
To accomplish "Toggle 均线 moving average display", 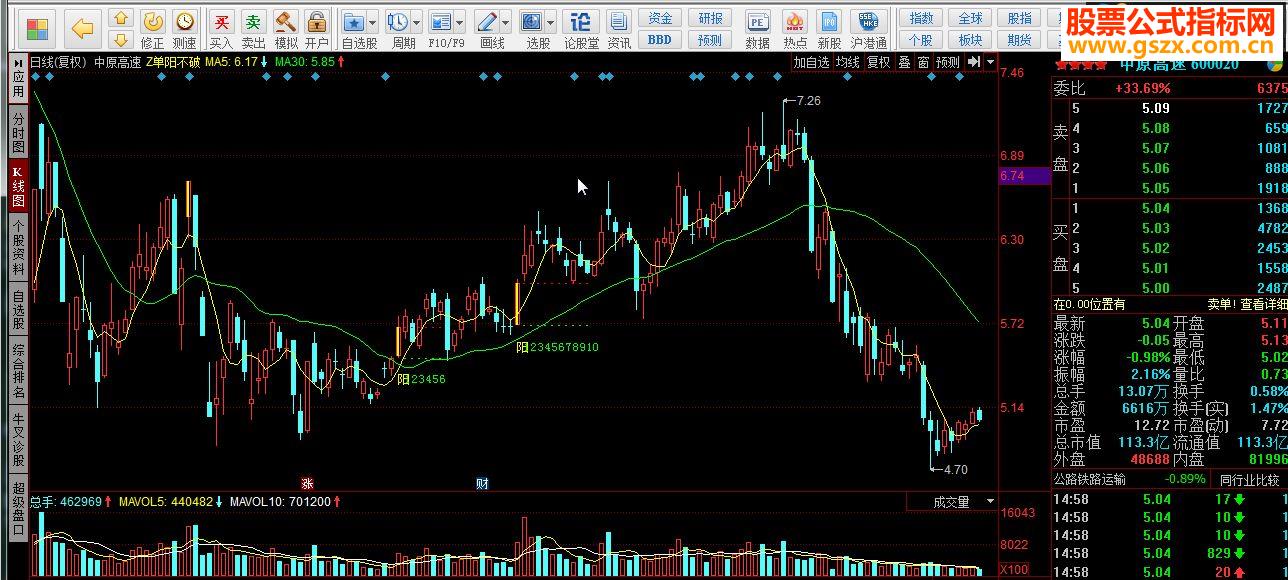I will [849, 62].
